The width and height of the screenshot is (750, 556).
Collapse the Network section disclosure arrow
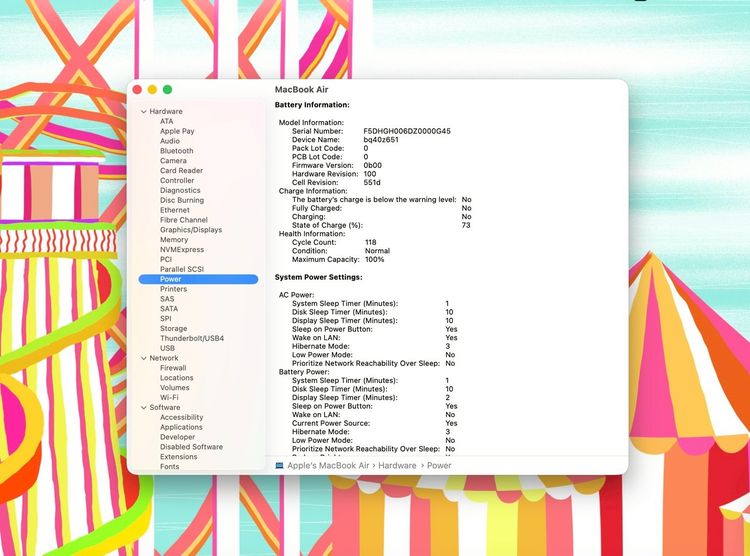(144, 358)
